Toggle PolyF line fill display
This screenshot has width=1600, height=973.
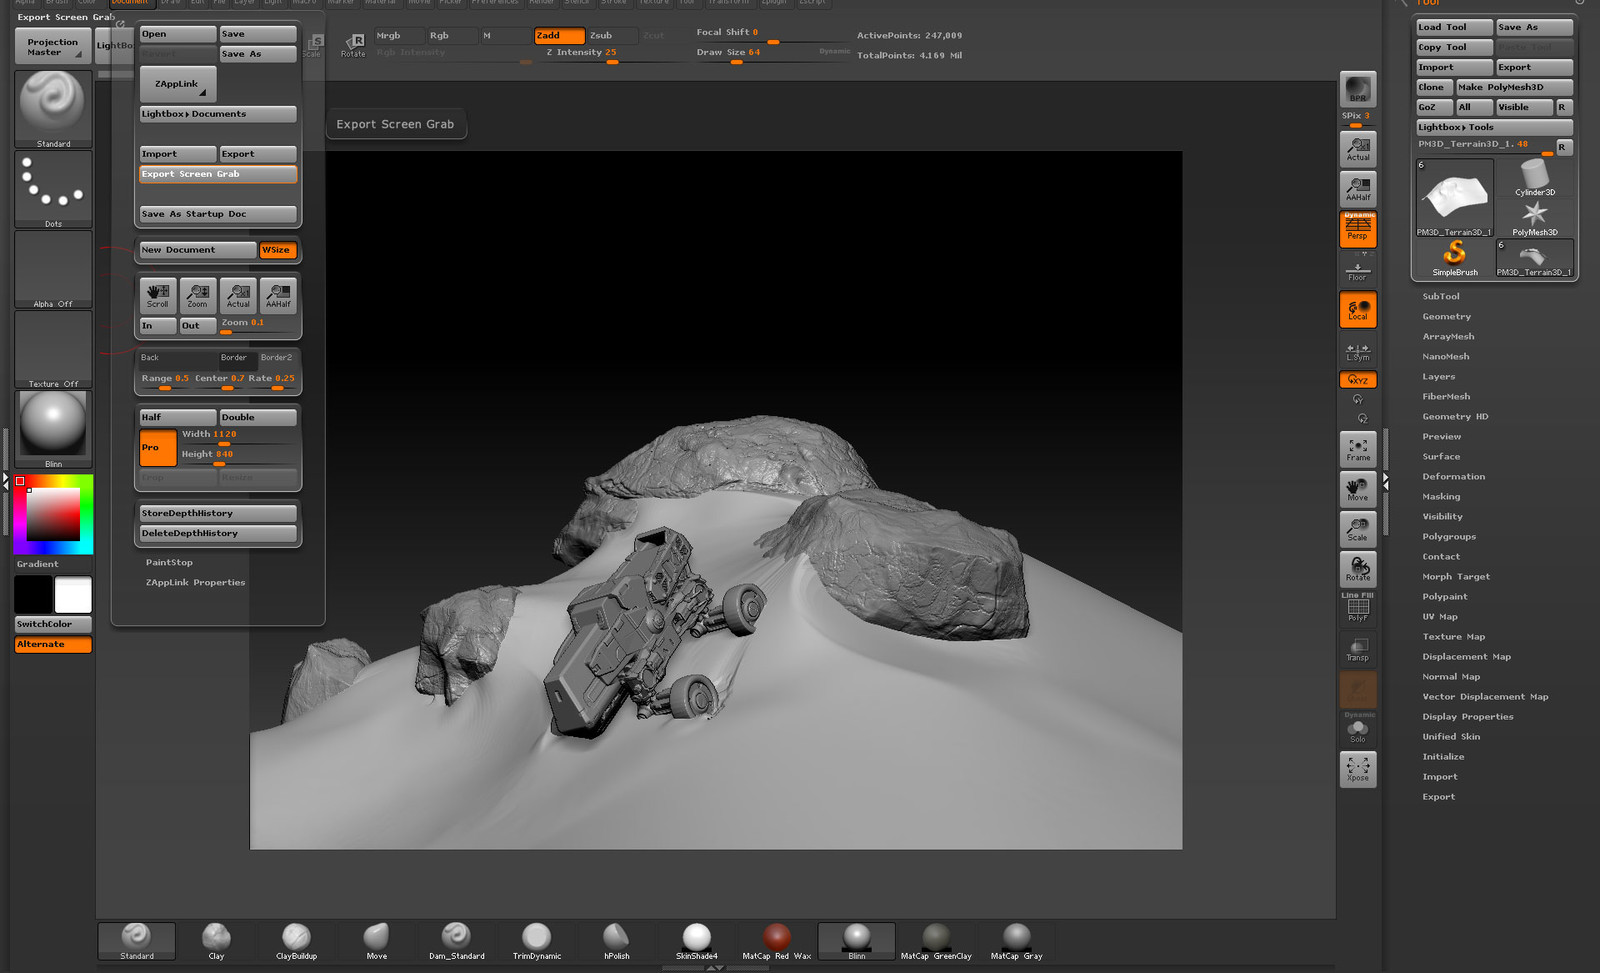(x=1358, y=607)
